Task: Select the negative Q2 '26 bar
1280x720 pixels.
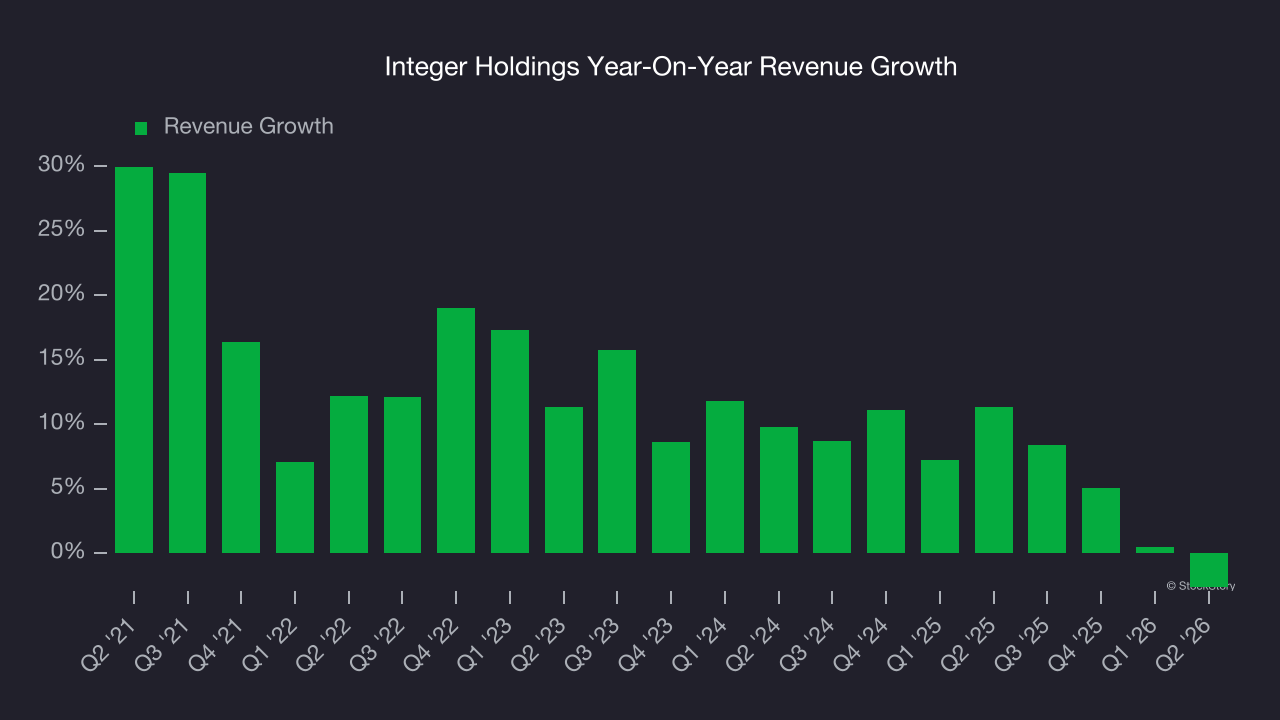Action: (1209, 570)
